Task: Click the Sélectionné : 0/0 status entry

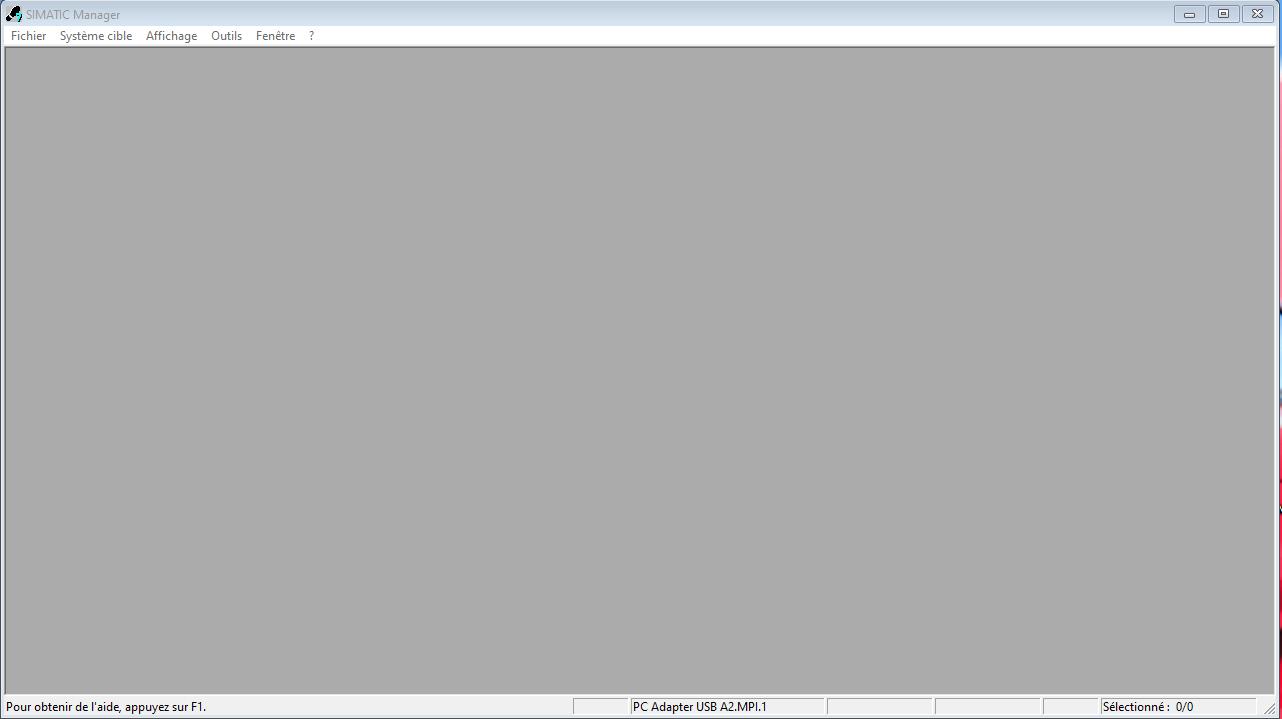Action: pyautogui.click(x=1178, y=707)
